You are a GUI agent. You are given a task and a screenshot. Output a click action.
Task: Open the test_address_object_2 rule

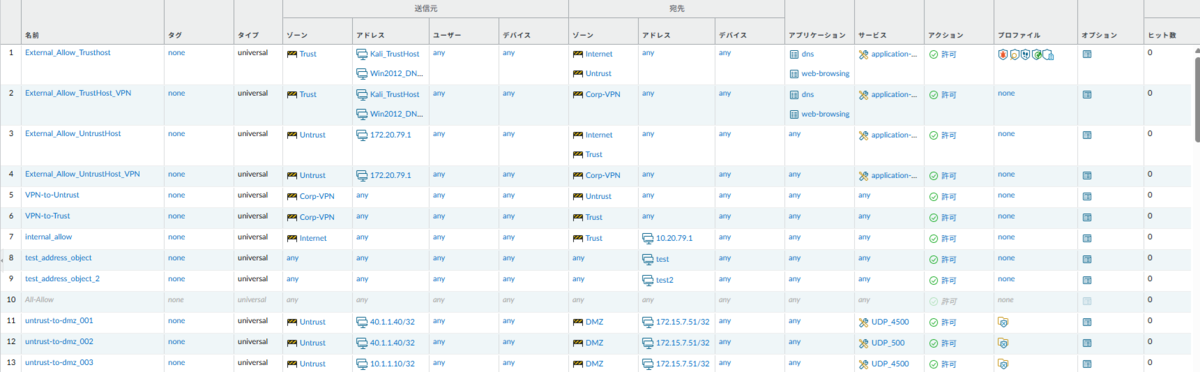[x=62, y=278]
